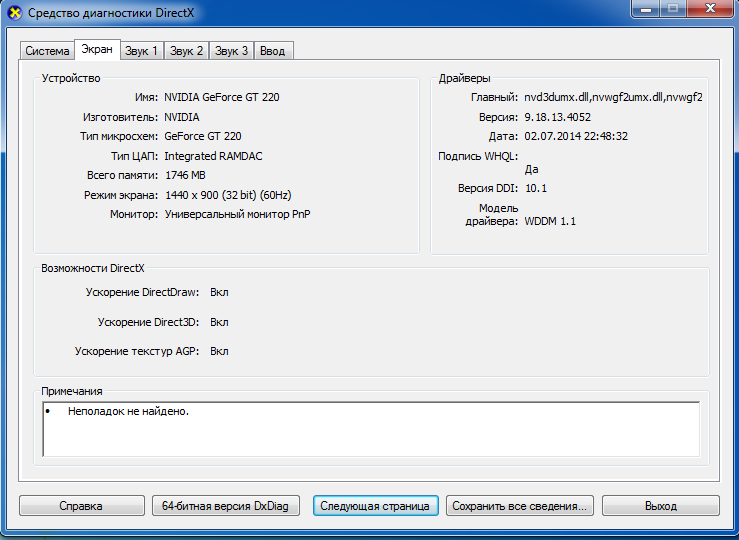Click Вкл next to Ускорение текстур AGP
This screenshot has height=540, width=739.
(x=219, y=352)
